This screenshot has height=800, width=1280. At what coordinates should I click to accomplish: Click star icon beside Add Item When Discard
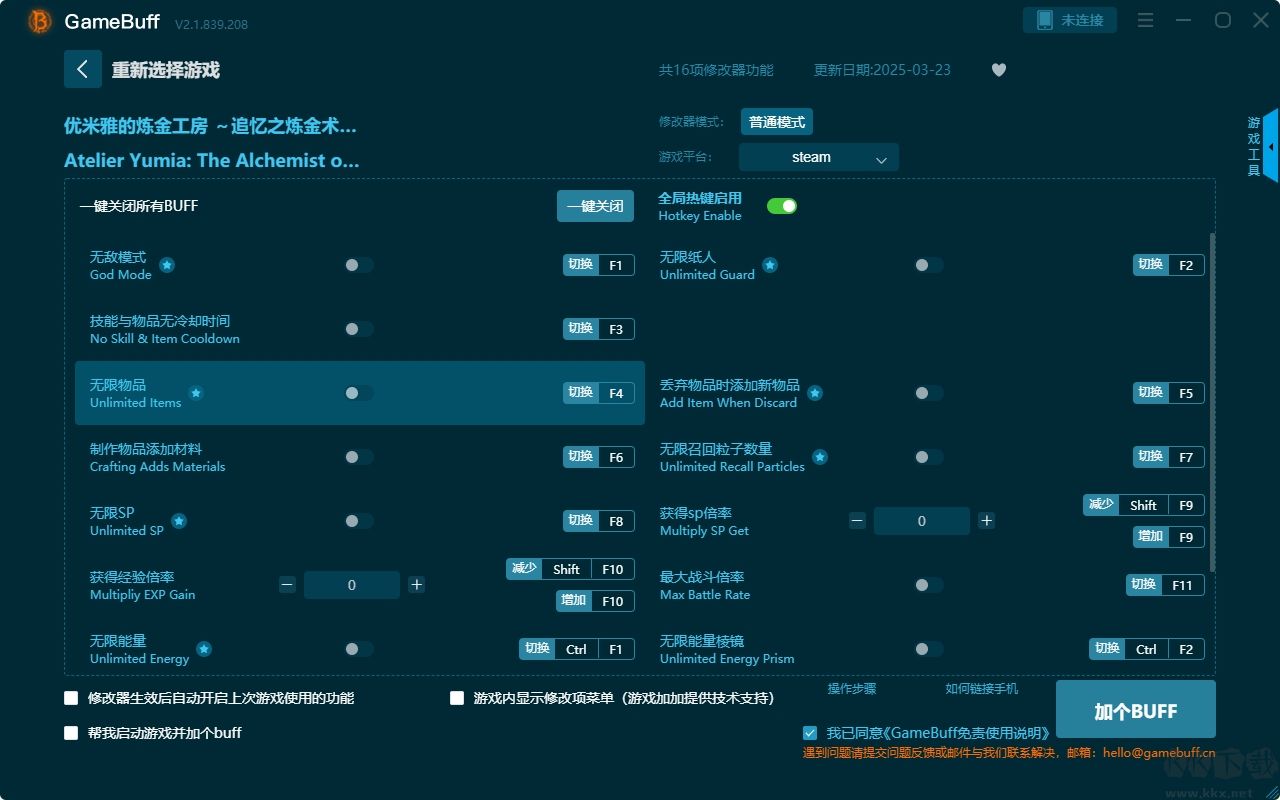pyautogui.click(x=815, y=393)
